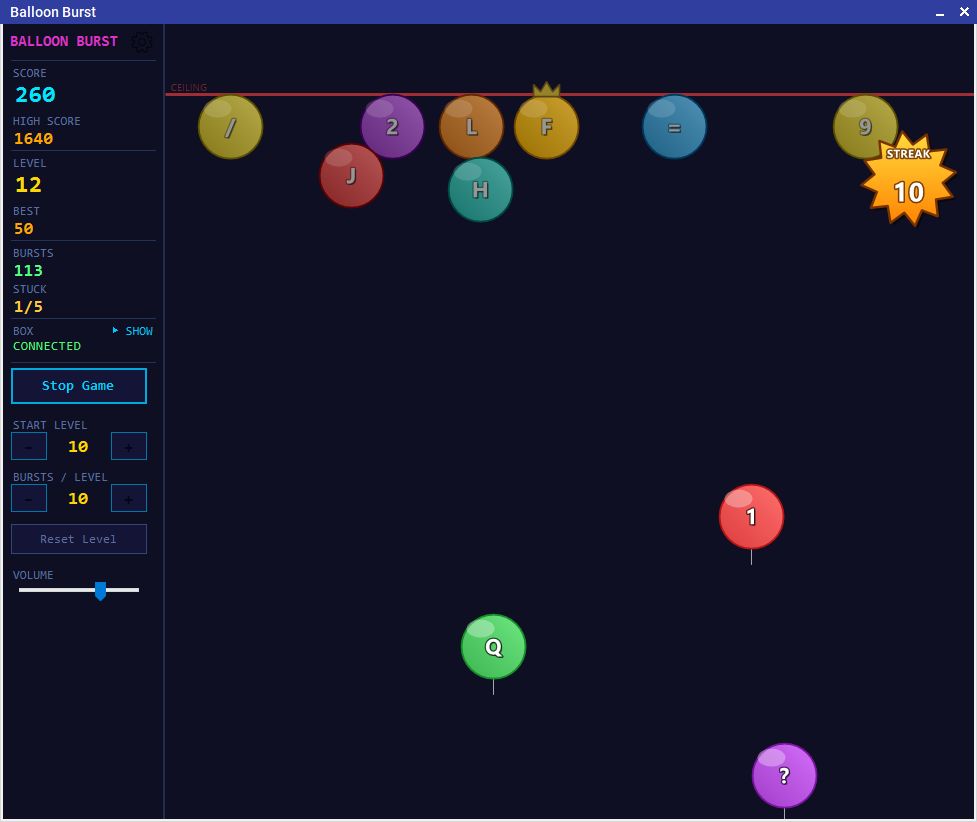Click the level number 12

pyautogui.click(x=28, y=185)
